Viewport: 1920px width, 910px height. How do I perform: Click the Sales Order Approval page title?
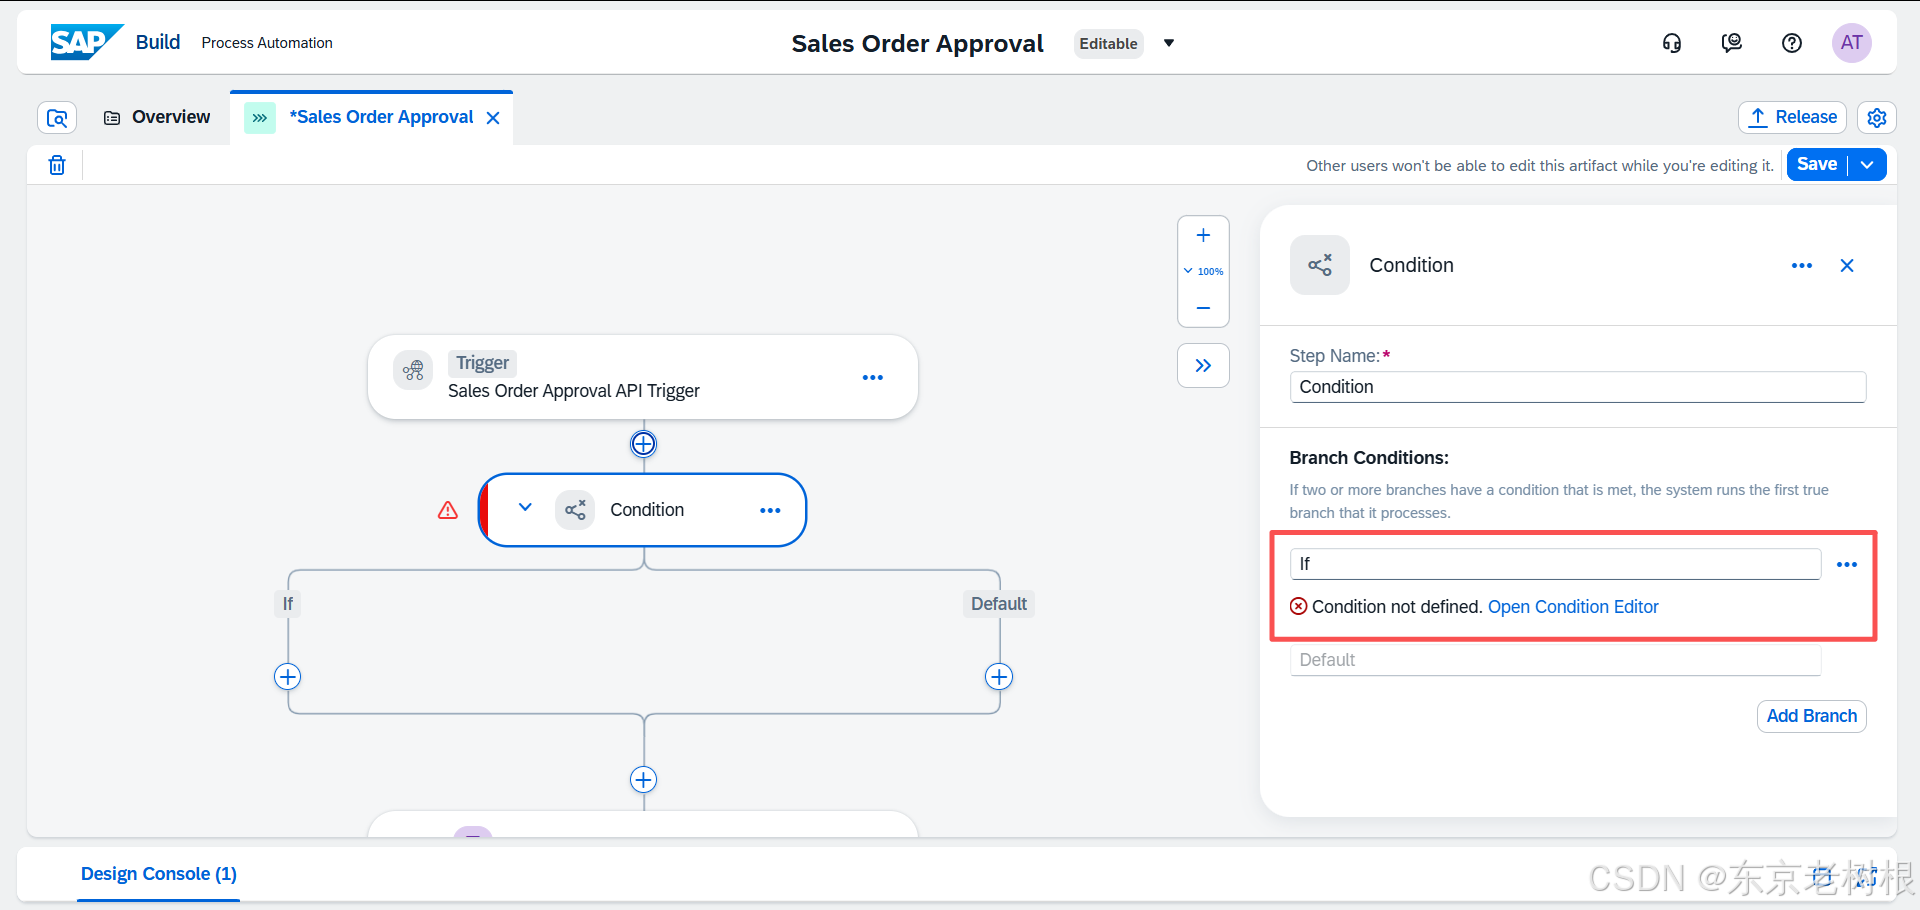[x=917, y=43]
